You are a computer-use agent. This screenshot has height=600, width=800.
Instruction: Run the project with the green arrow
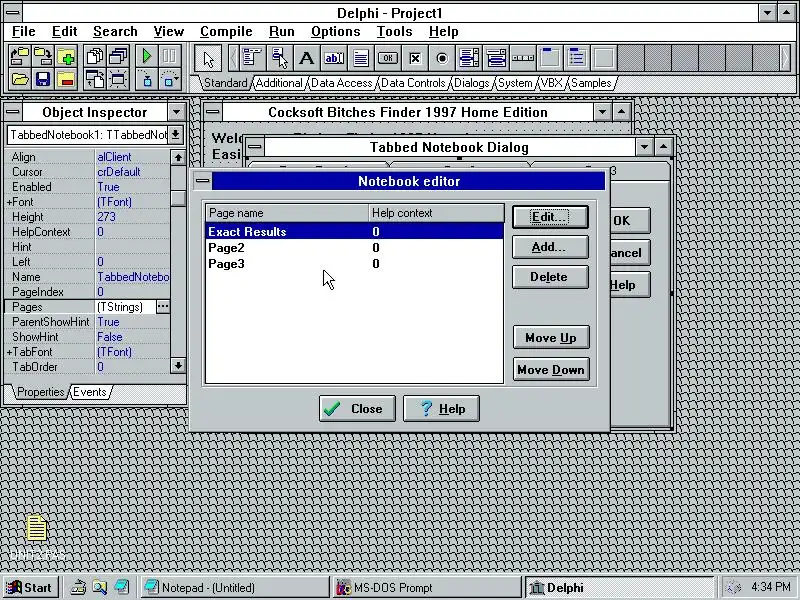[147, 56]
